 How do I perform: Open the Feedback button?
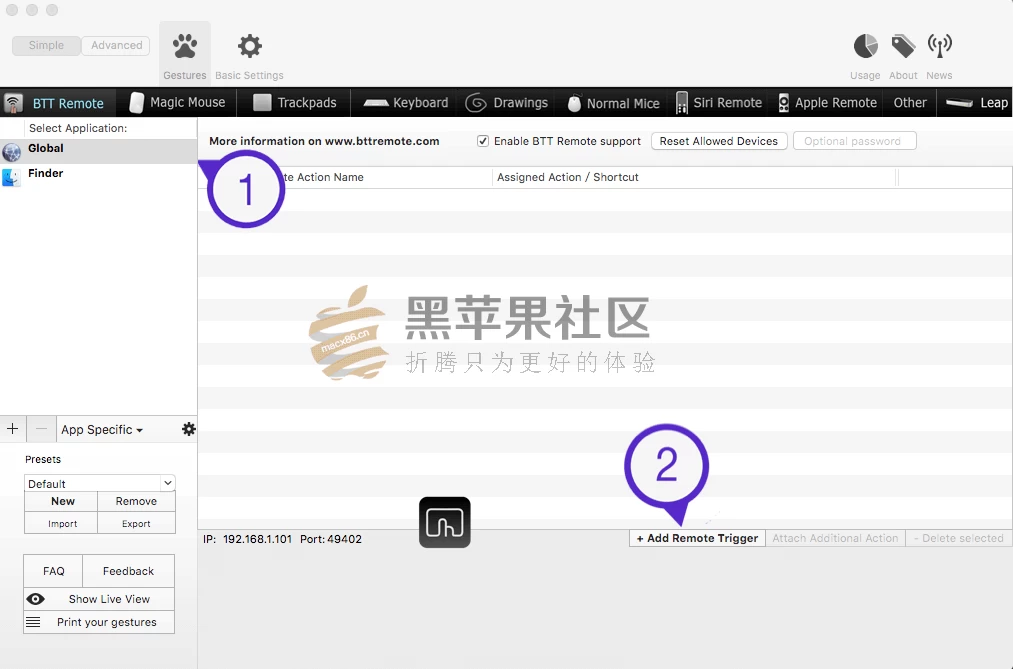(x=129, y=571)
